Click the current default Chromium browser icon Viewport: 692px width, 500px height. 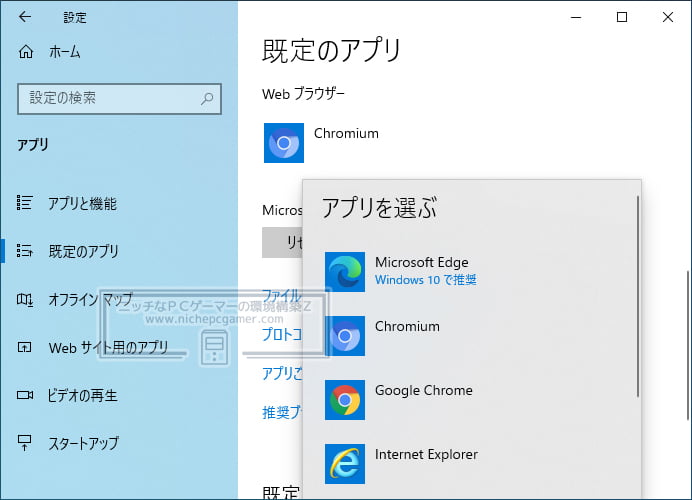click(x=284, y=143)
